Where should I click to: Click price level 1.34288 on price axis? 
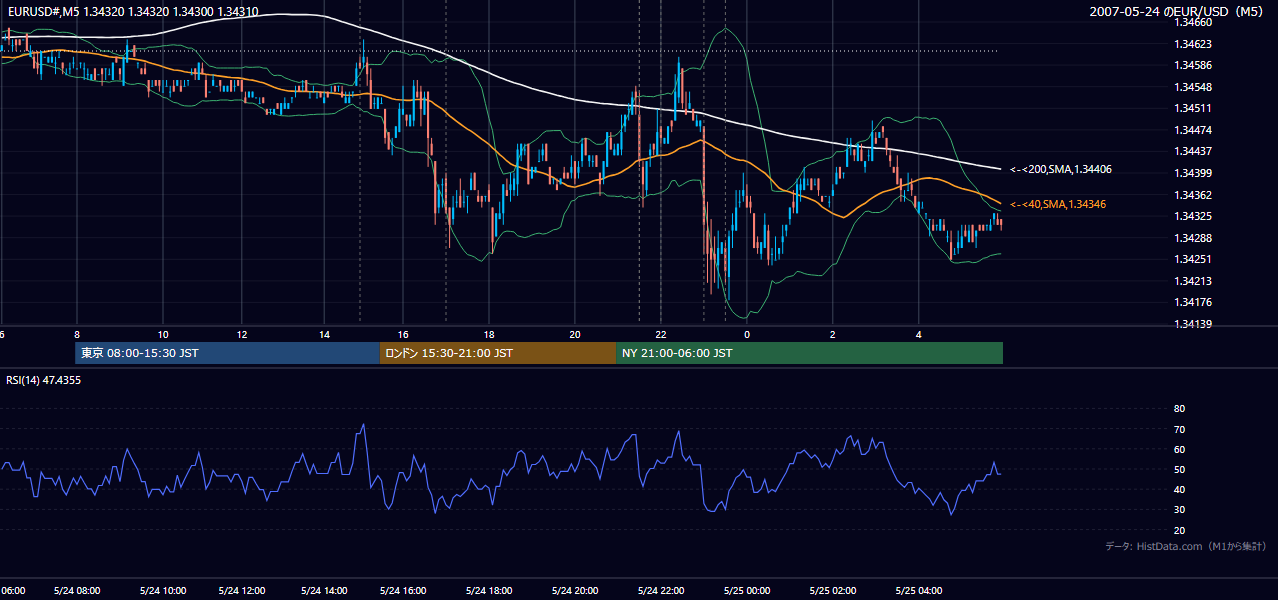pyautogui.click(x=1194, y=238)
